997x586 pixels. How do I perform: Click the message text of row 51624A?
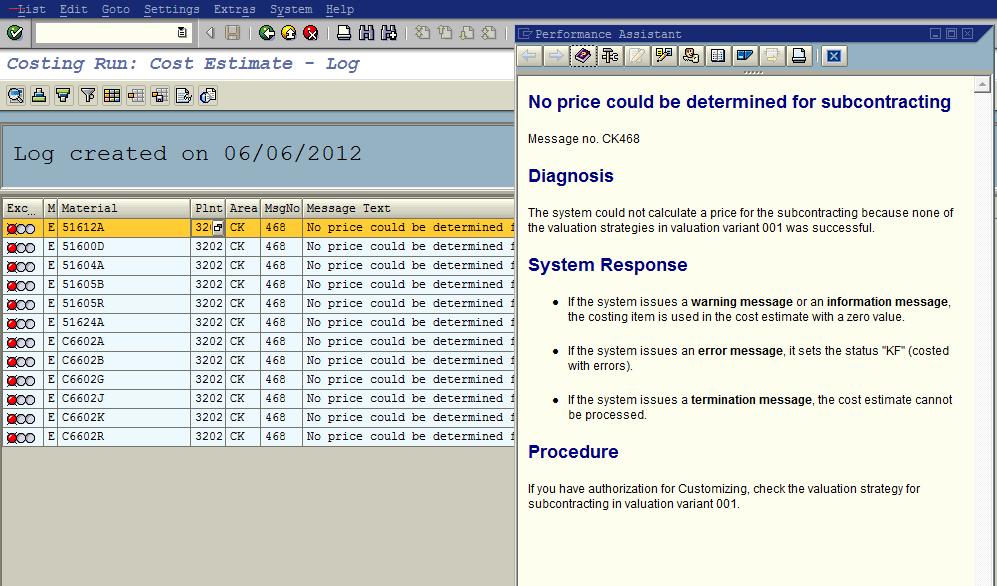coord(410,323)
